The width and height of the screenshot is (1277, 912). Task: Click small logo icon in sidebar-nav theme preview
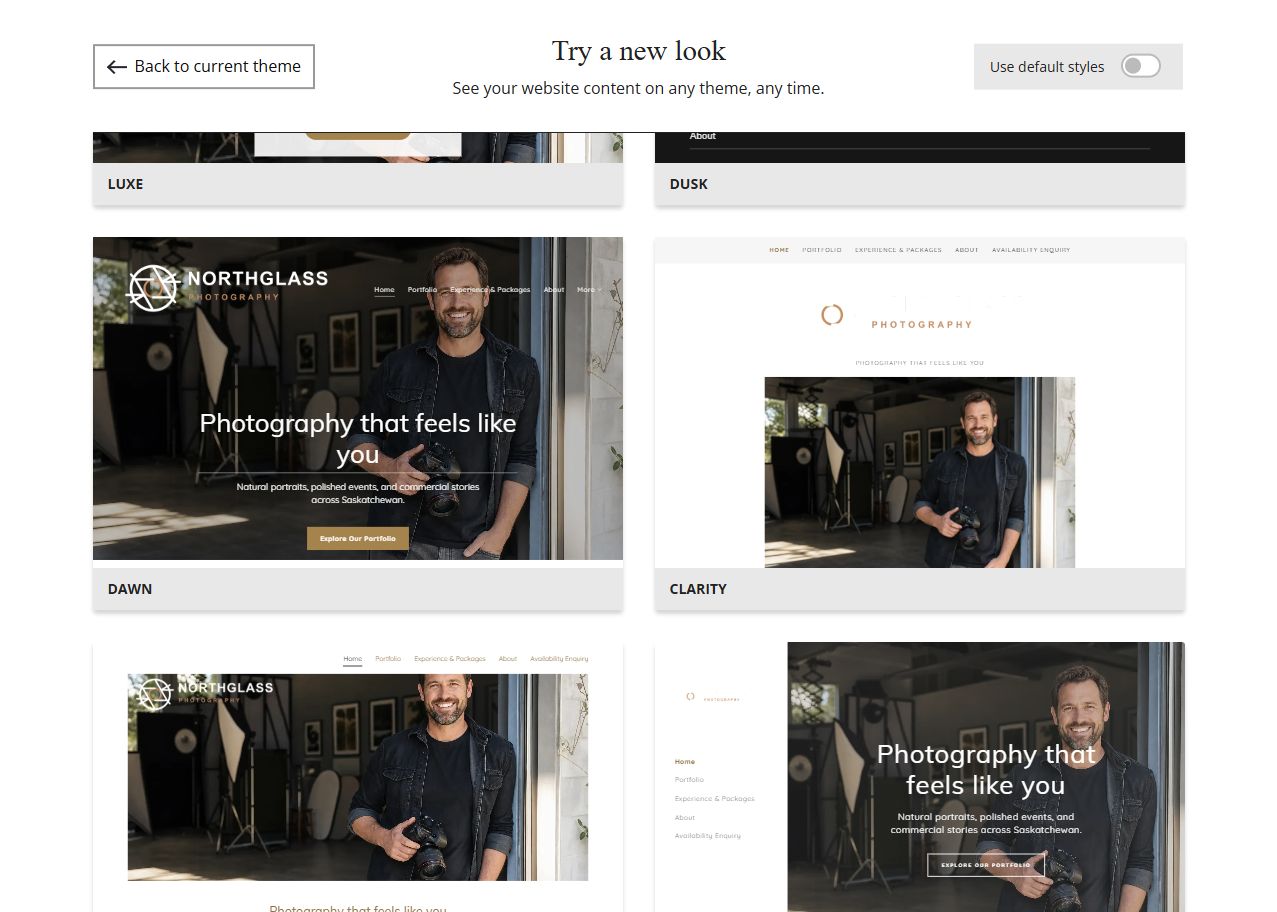pyautogui.click(x=690, y=697)
